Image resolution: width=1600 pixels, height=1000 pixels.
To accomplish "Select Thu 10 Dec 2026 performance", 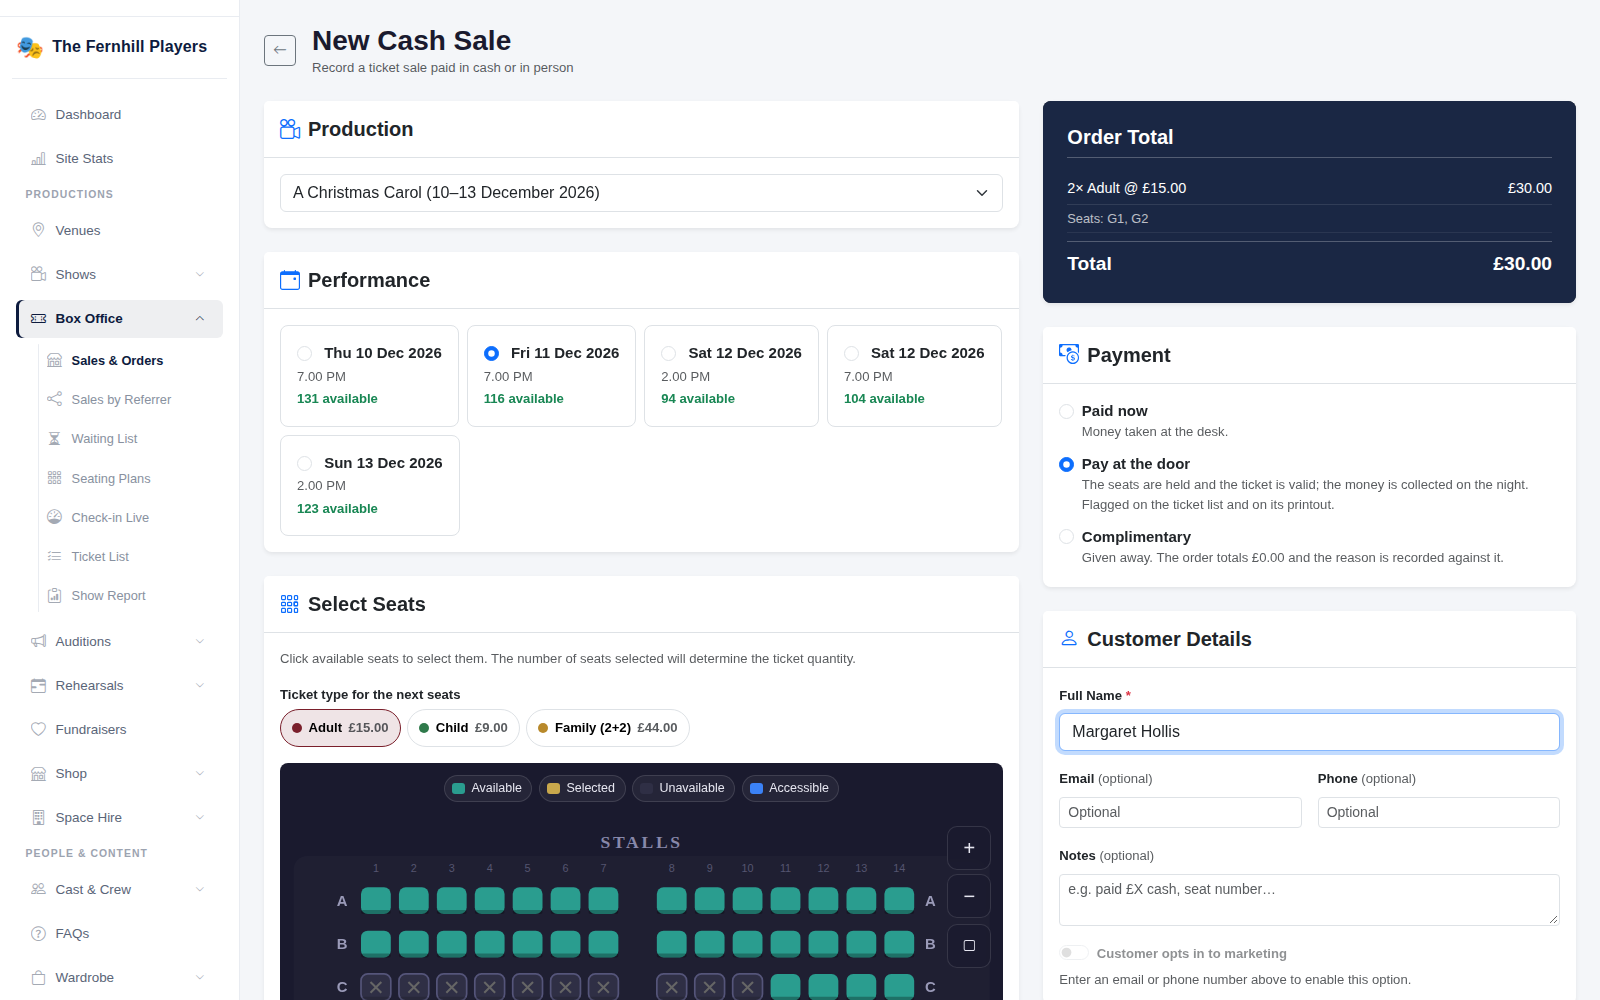I will point(369,376).
